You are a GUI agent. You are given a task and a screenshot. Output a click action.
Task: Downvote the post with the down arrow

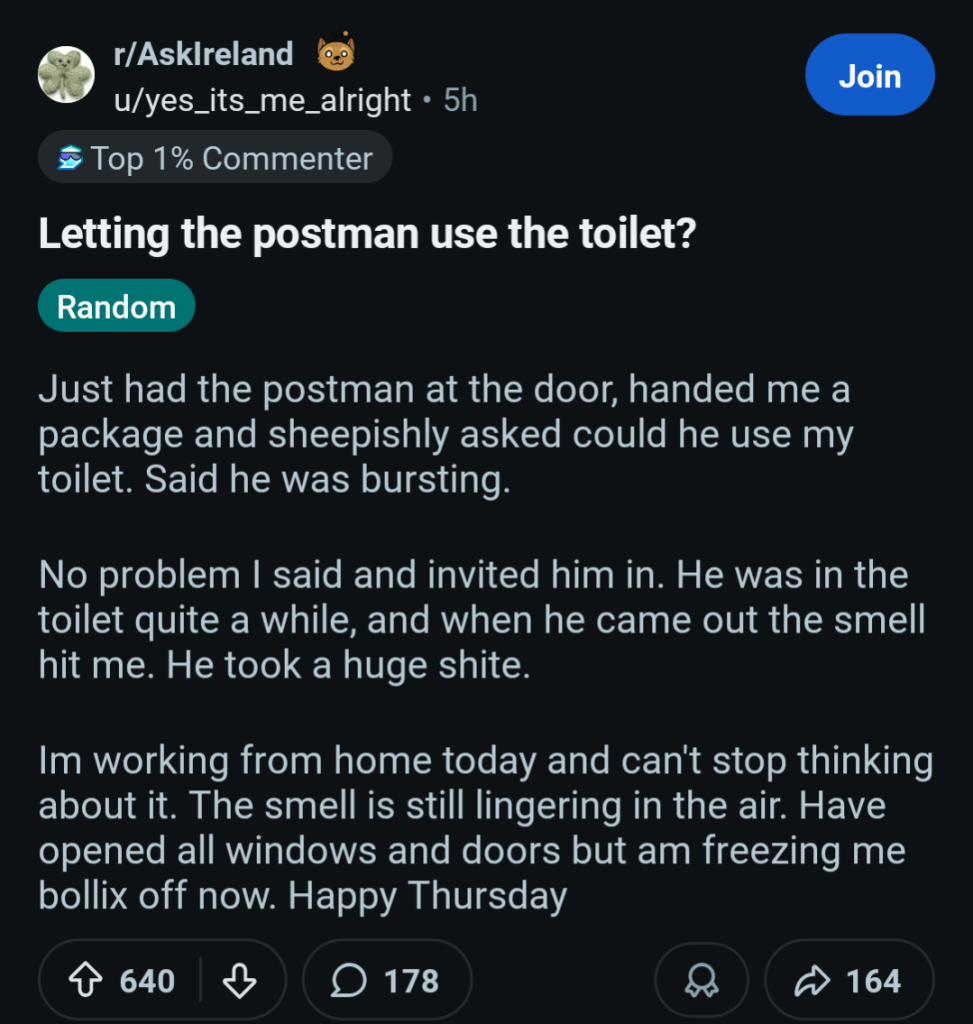pos(239,981)
